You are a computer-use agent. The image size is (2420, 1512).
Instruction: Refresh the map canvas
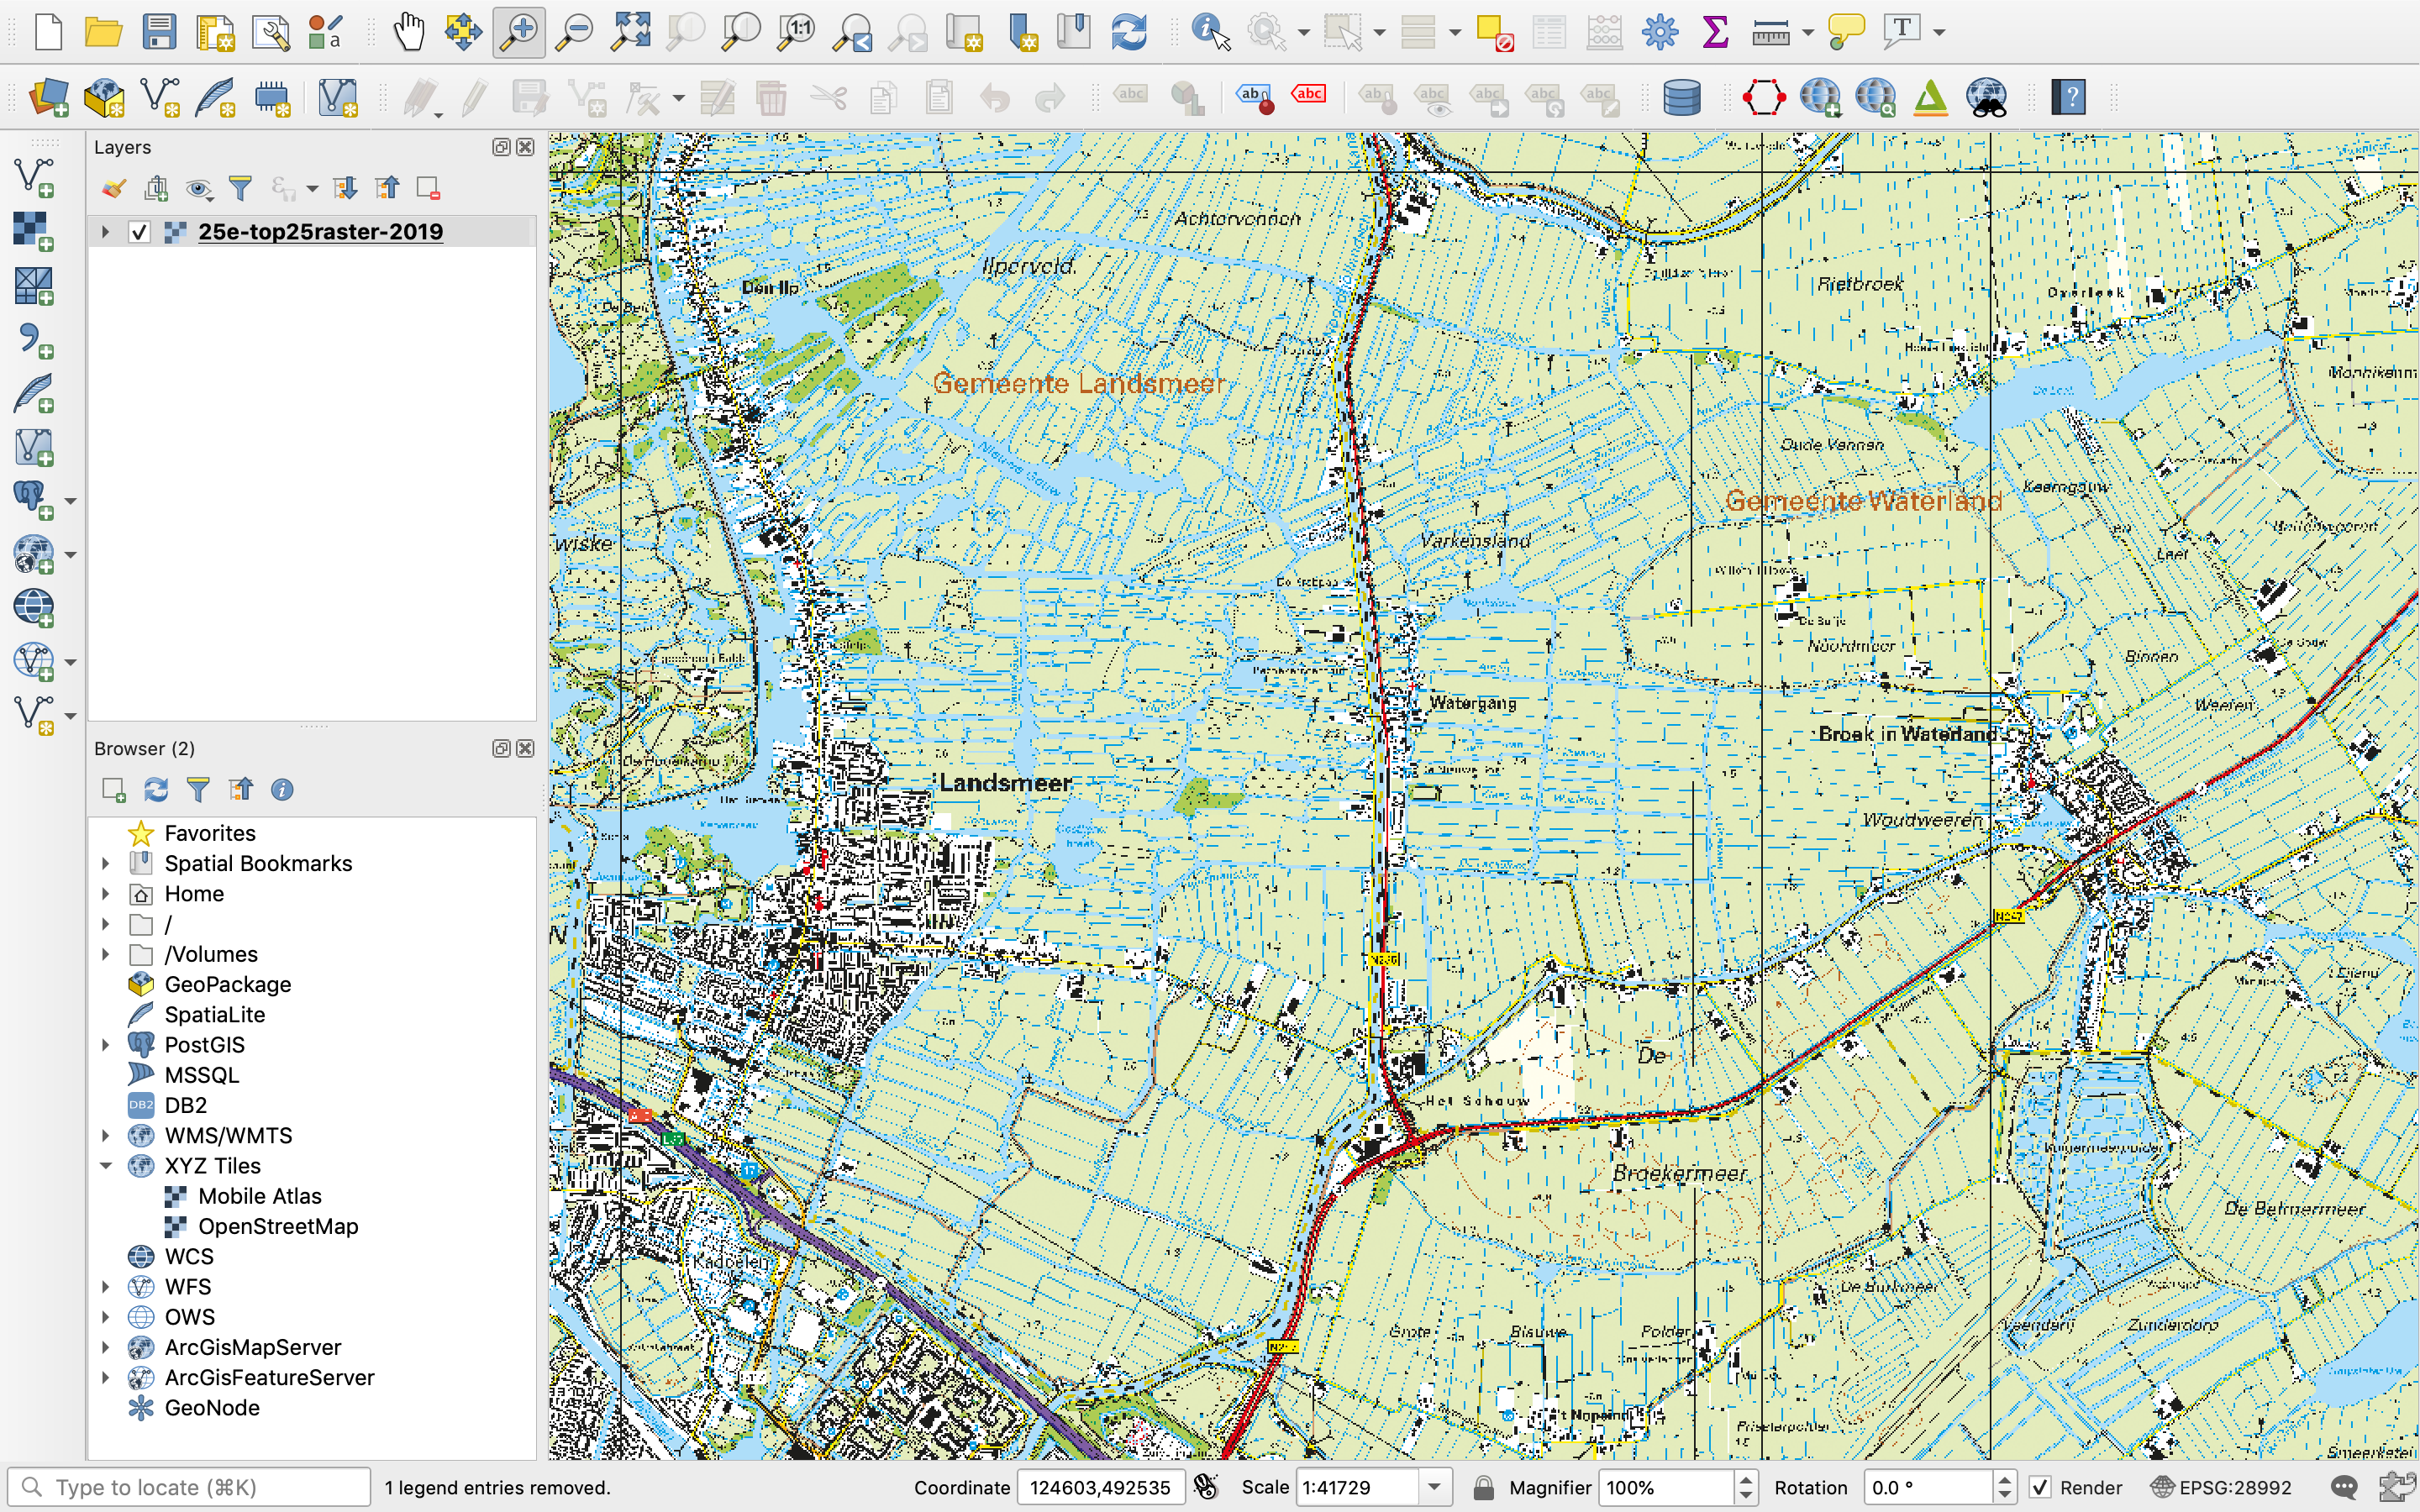1129,31
